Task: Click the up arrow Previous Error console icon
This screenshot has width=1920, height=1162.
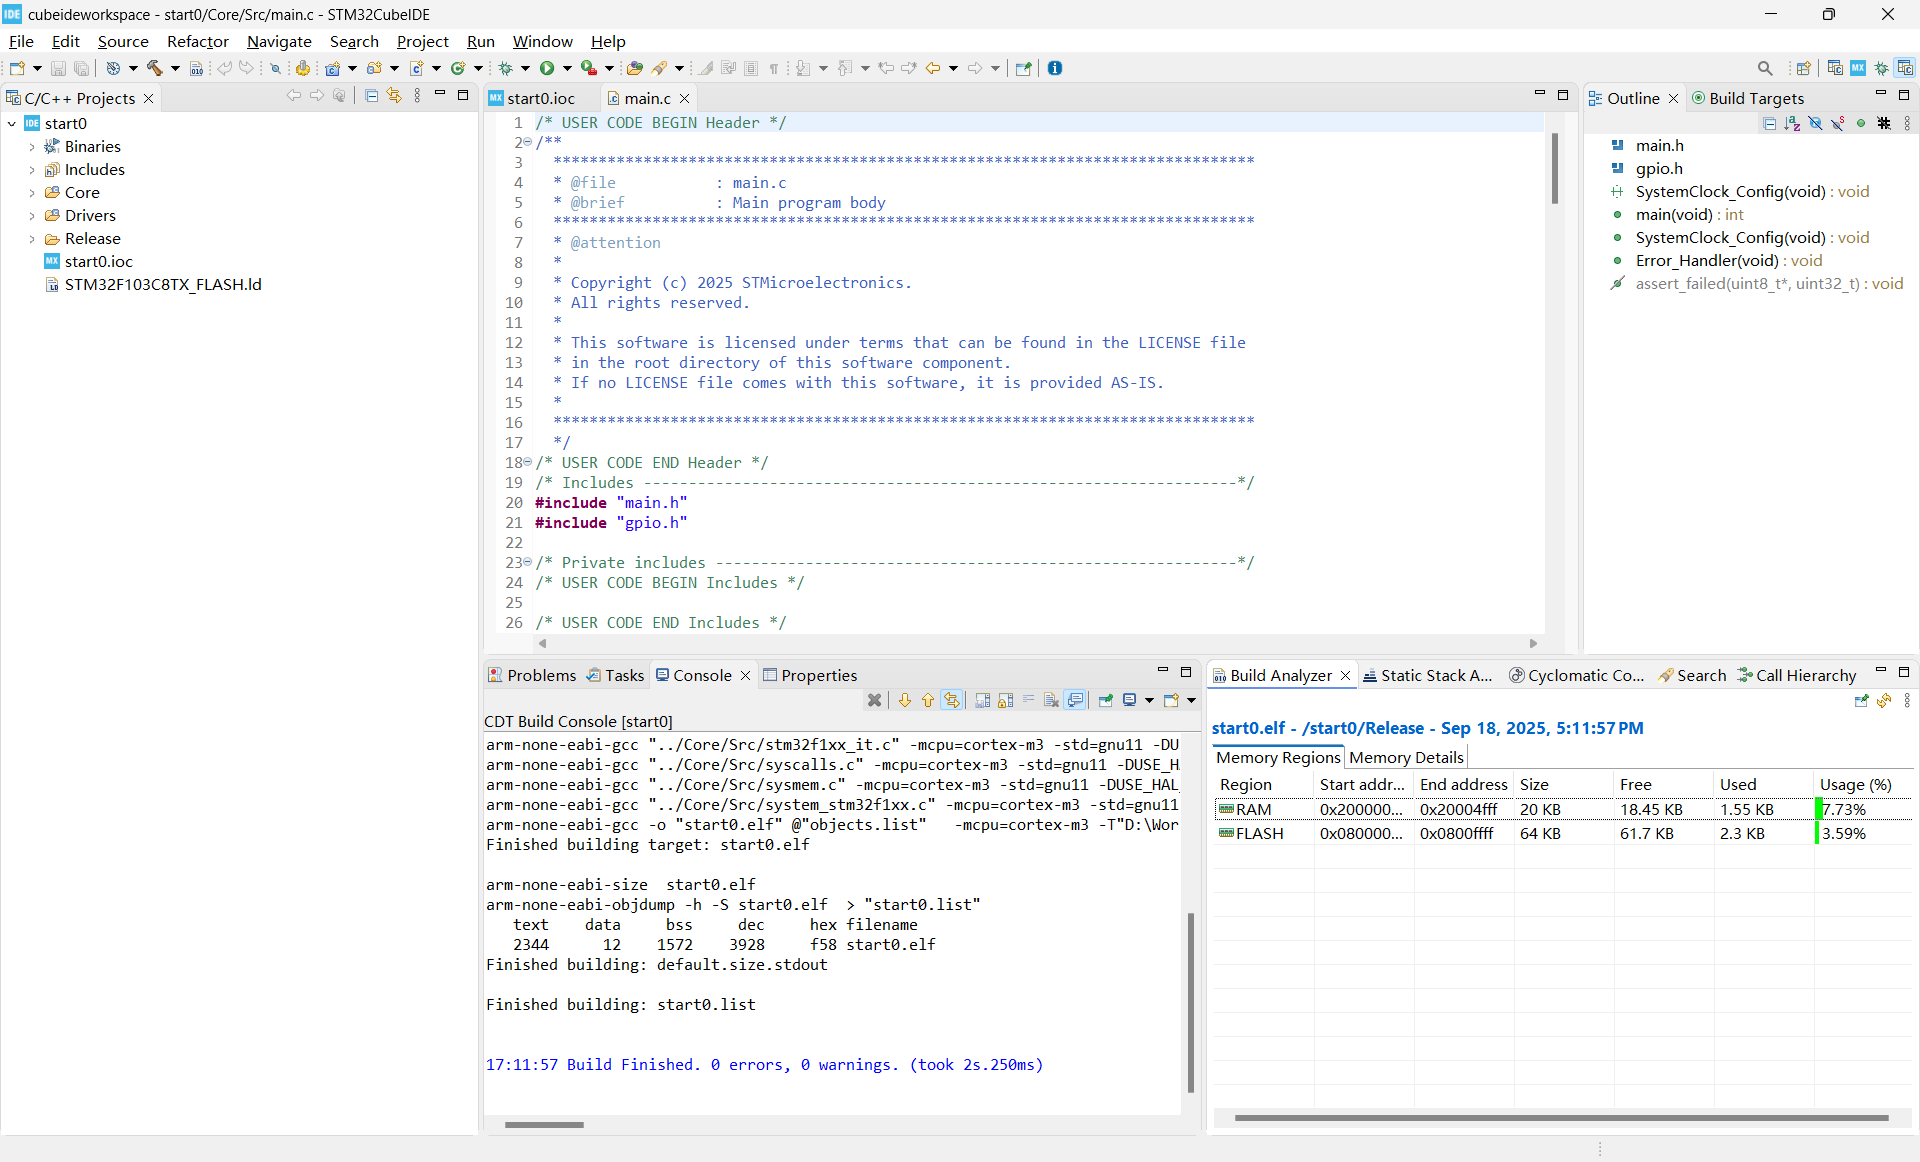Action: click(928, 700)
